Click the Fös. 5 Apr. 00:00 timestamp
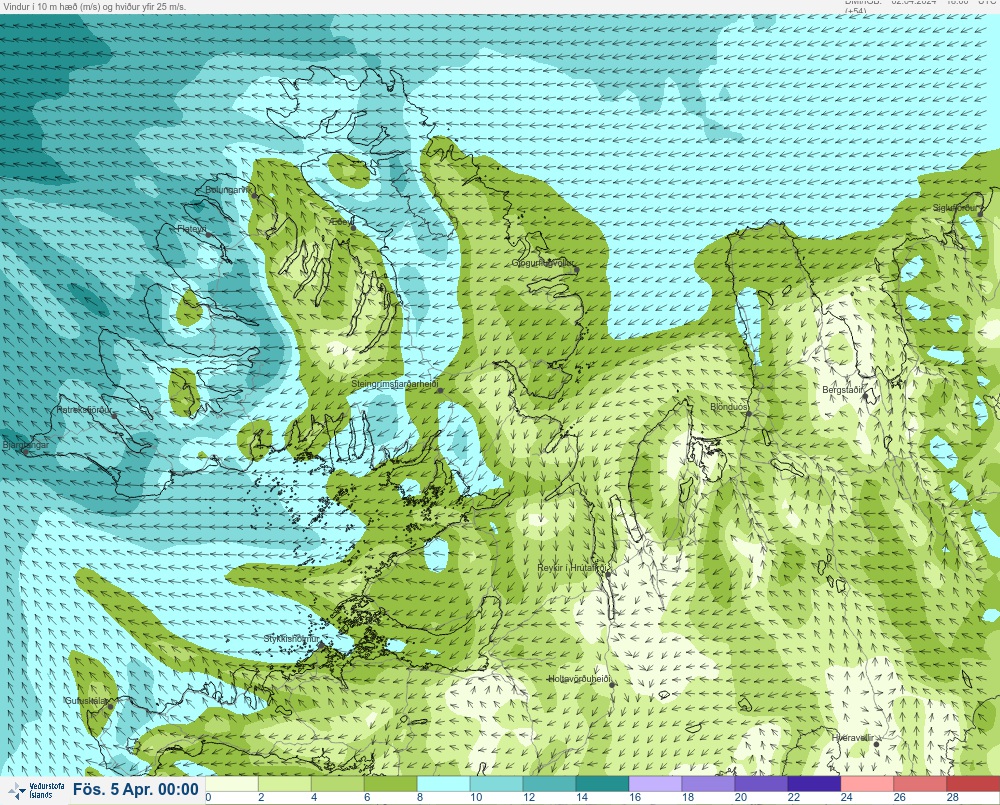The width and height of the screenshot is (1000, 805). (136, 789)
